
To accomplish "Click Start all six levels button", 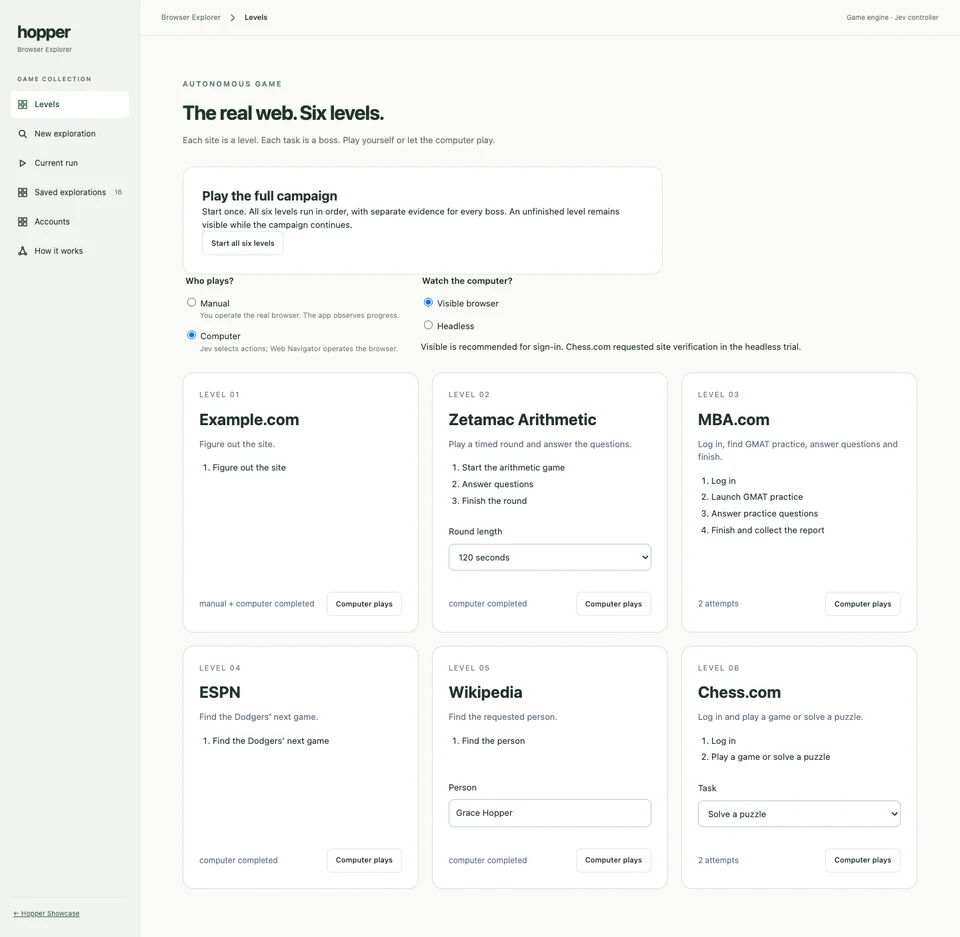I will 243,244.
